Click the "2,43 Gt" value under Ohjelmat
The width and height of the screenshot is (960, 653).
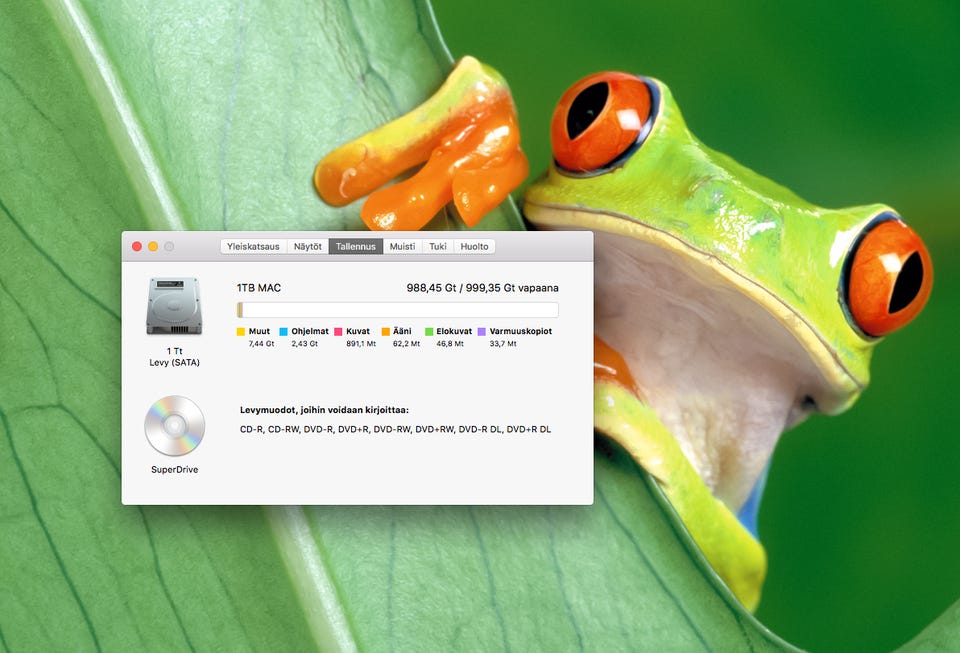pyautogui.click(x=304, y=344)
